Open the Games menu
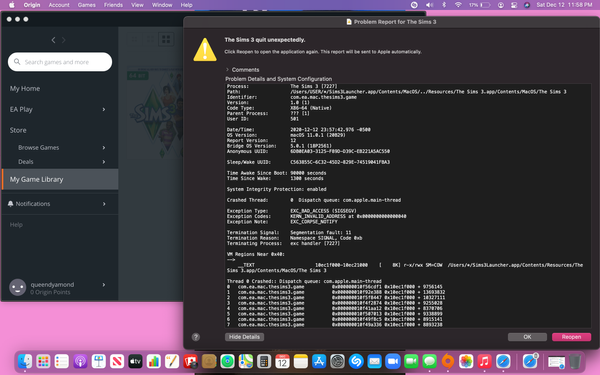Screen dimensions: 600x375 pyautogui.click(x=86, y=5)
